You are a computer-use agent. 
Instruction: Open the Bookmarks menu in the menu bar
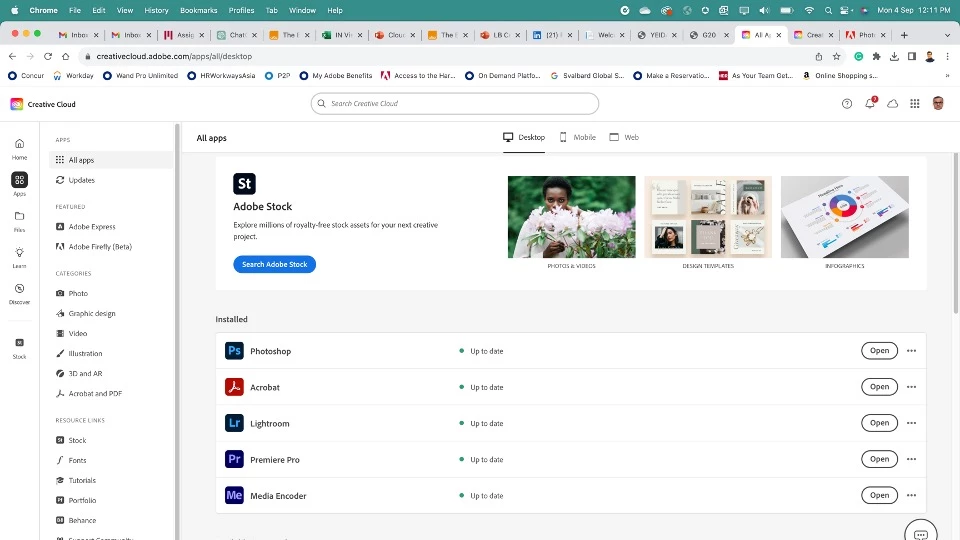198,10
